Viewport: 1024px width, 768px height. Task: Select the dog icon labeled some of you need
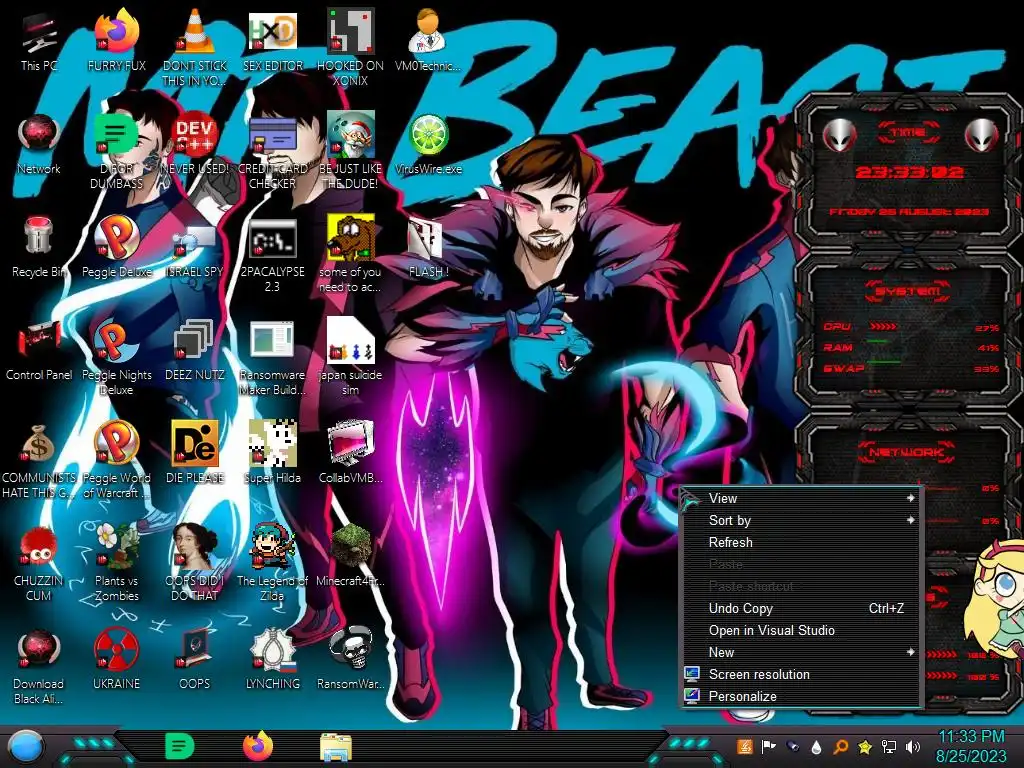pos(350,255)
